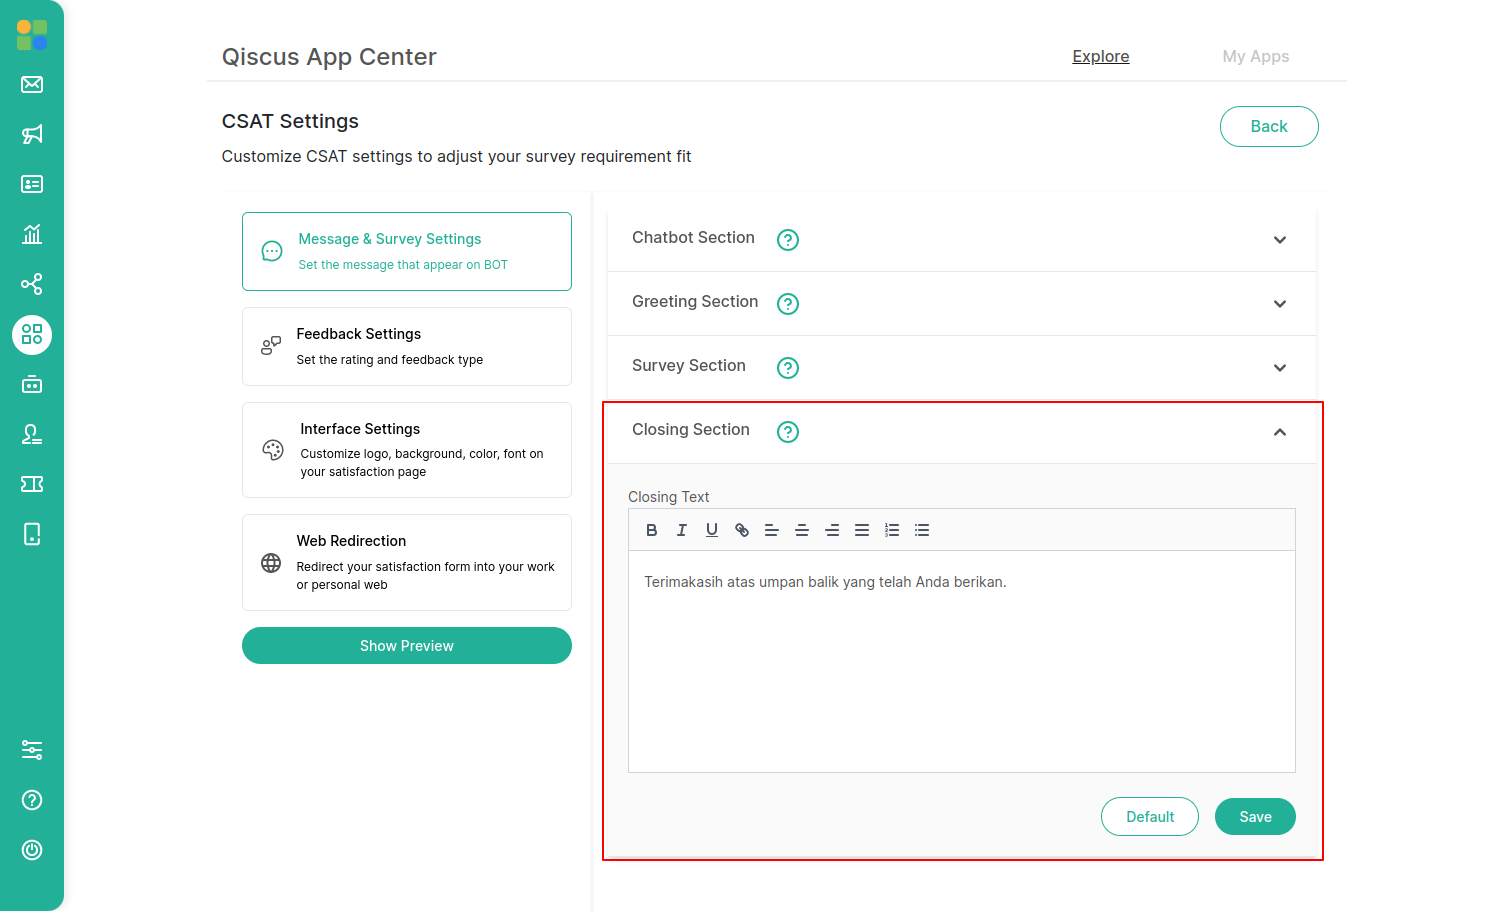Open the Broadcast megaphone sidebar icon
The image size is (1492, 911).
[32, 134]
